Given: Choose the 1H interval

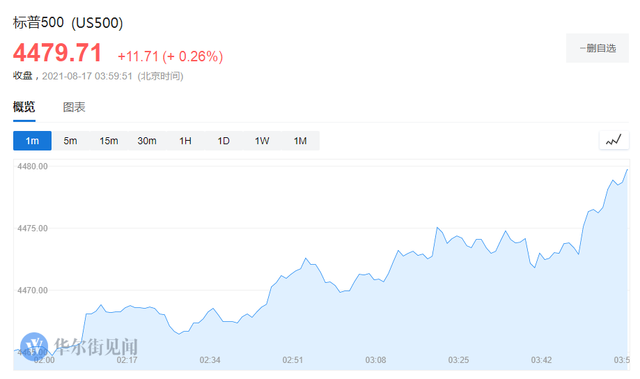Looking at the screenshot, I should click(x=185, y=141).
